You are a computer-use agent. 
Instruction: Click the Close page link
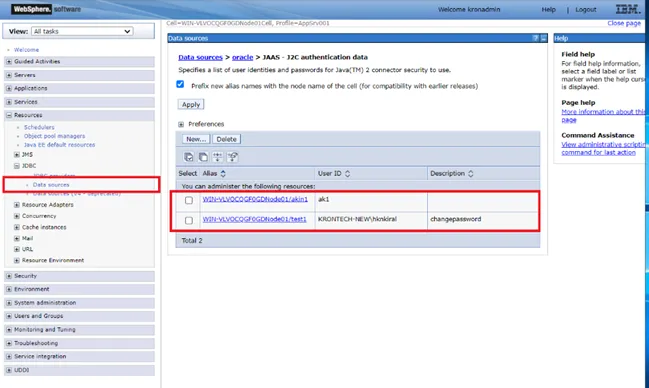tap(624, 23)
